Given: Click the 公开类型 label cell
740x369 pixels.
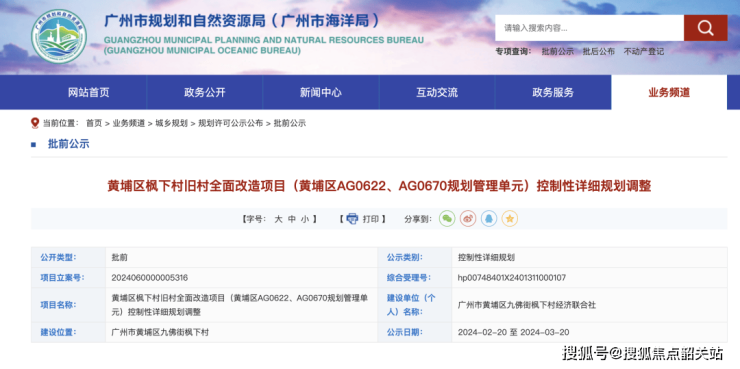Looking at the screenshot, I should (68, 258).
